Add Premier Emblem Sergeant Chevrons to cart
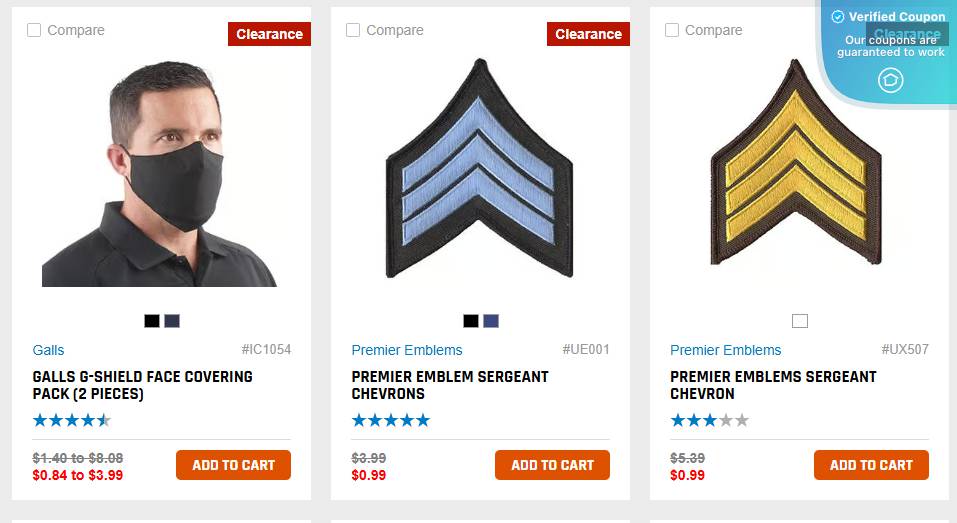The image size is (957, 523). [x=552, y=465]
